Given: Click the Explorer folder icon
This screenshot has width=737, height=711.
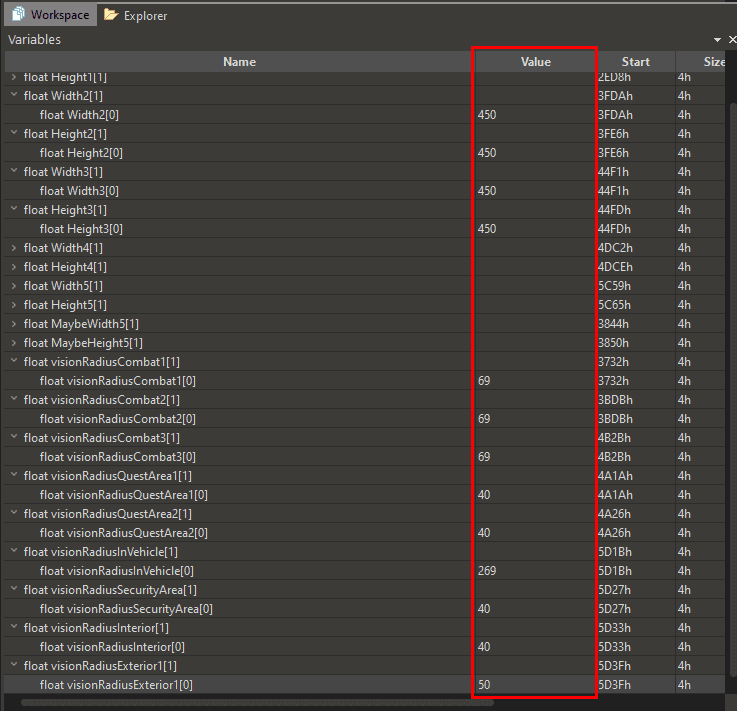Looking at the screenshot, I should click(x=111, y=15).
